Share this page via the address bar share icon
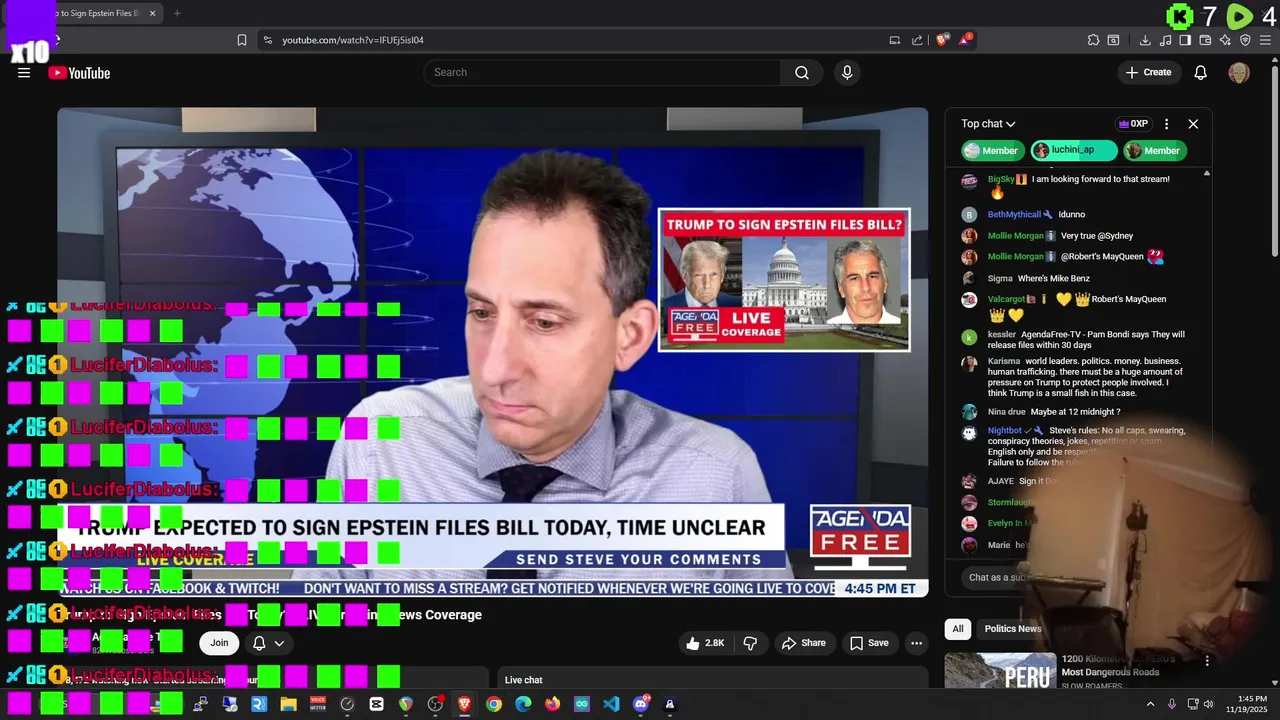This screenshot has width=1280, height=720. point(917,40)
